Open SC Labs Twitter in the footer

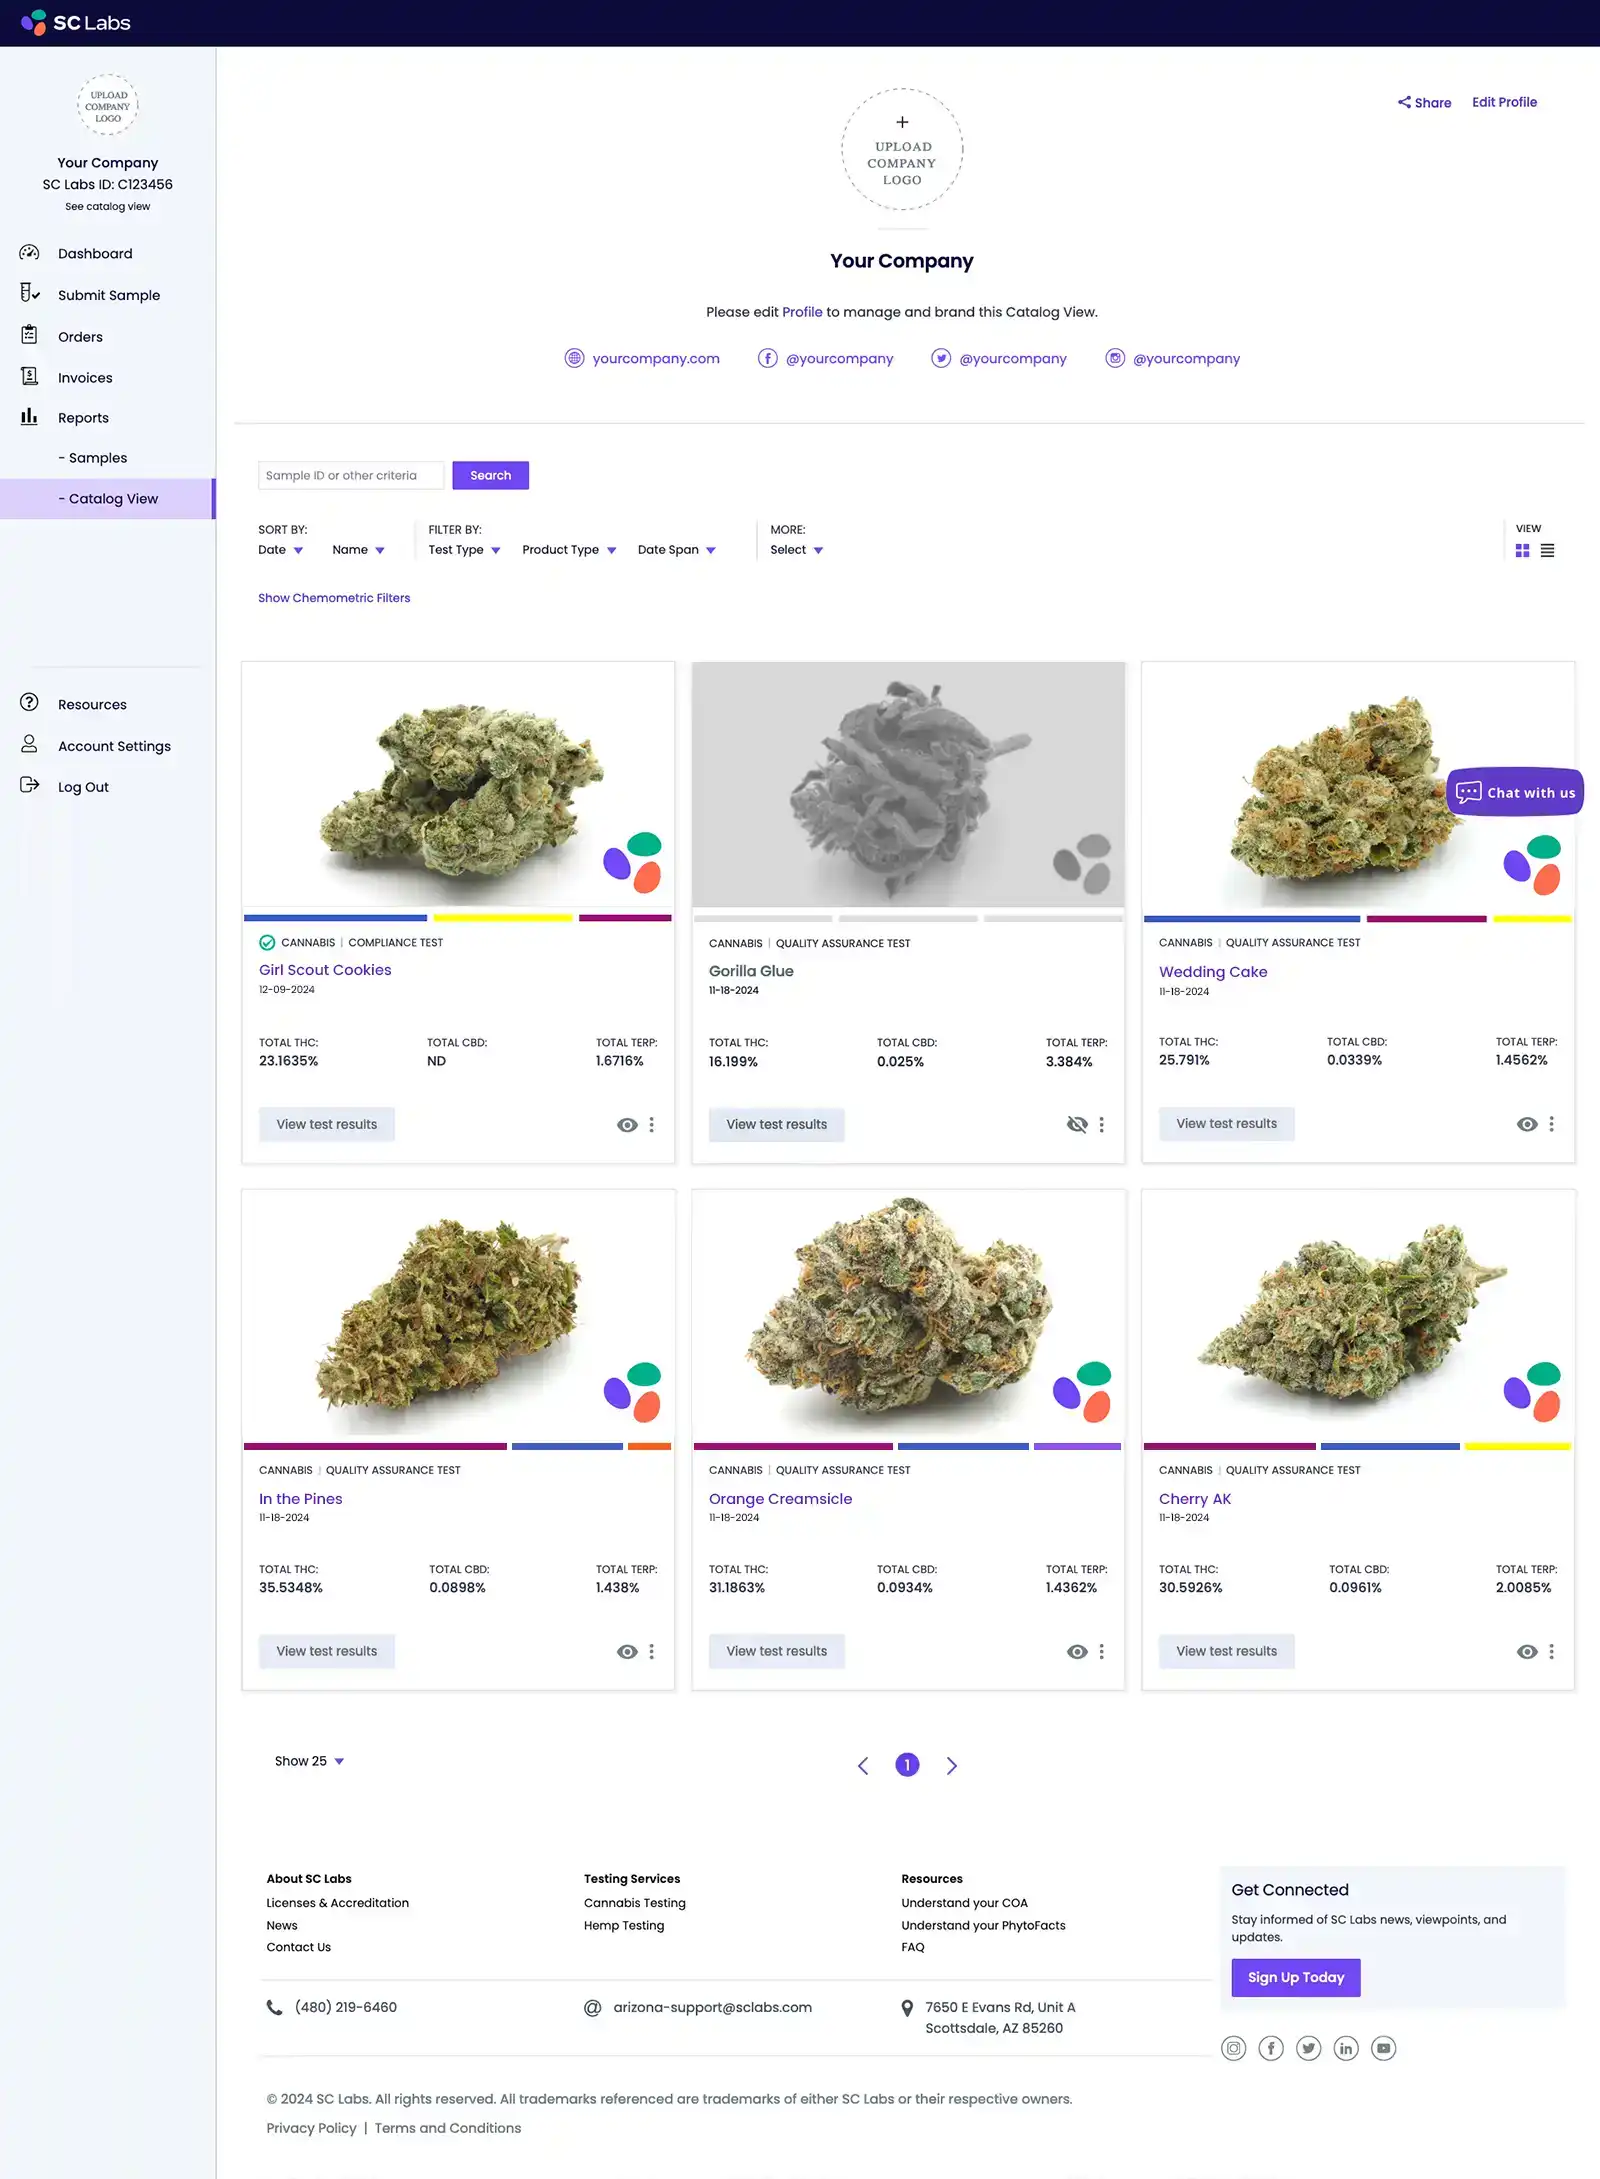pos(1308,2048)
